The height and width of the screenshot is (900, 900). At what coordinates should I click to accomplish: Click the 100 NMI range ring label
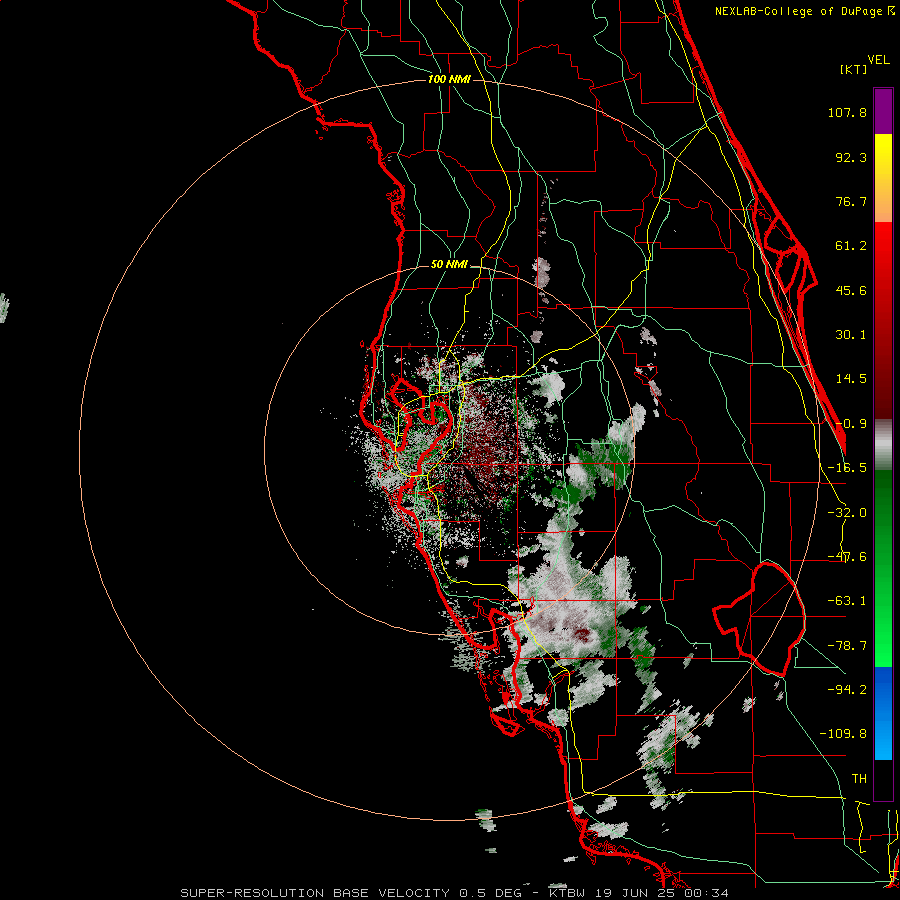449,79
